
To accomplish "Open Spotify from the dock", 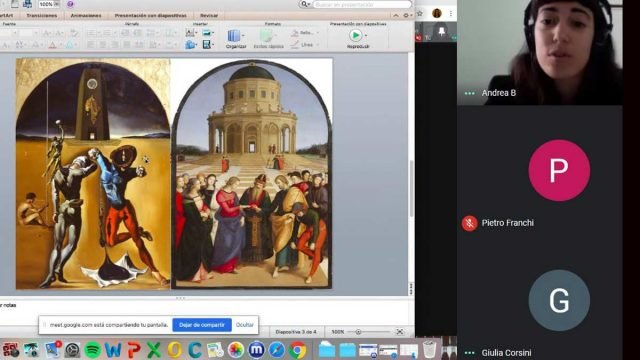I will coord(93,350).
